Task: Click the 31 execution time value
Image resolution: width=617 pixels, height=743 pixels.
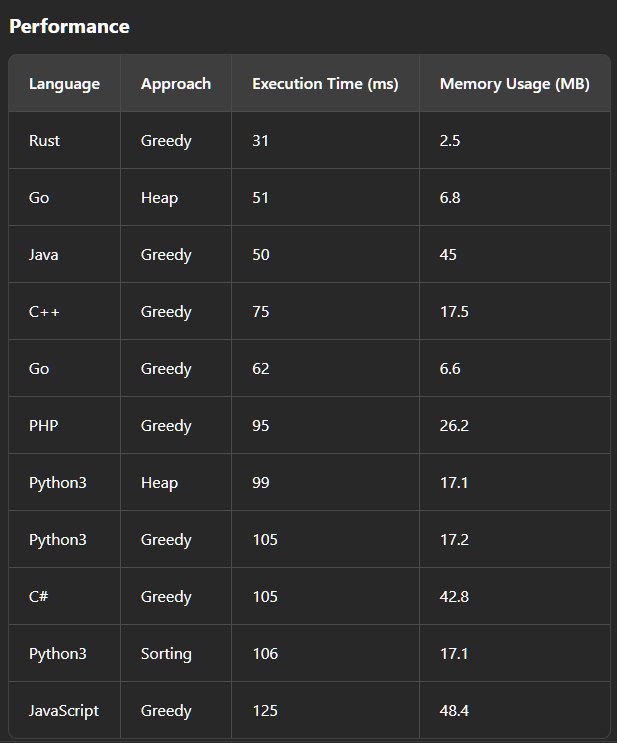Action: click(260, 141)
